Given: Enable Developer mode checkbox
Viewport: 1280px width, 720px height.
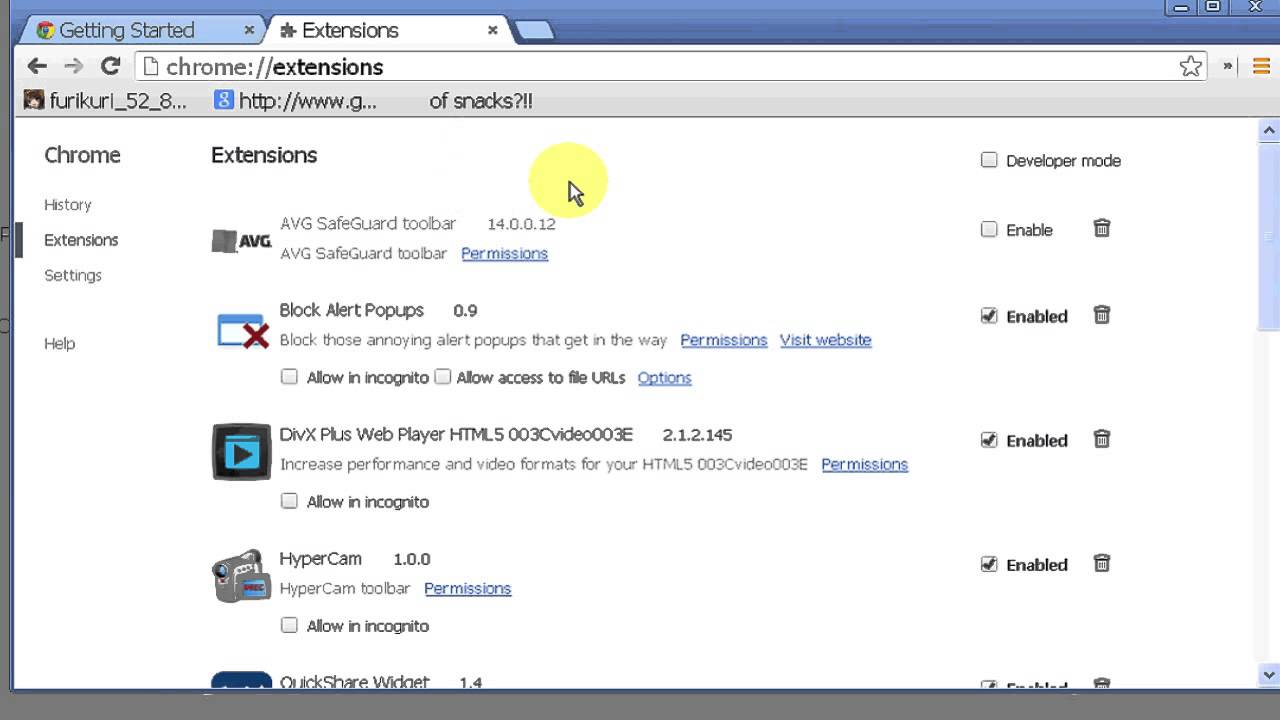Looking at the screenshot, I should point(989,160).
